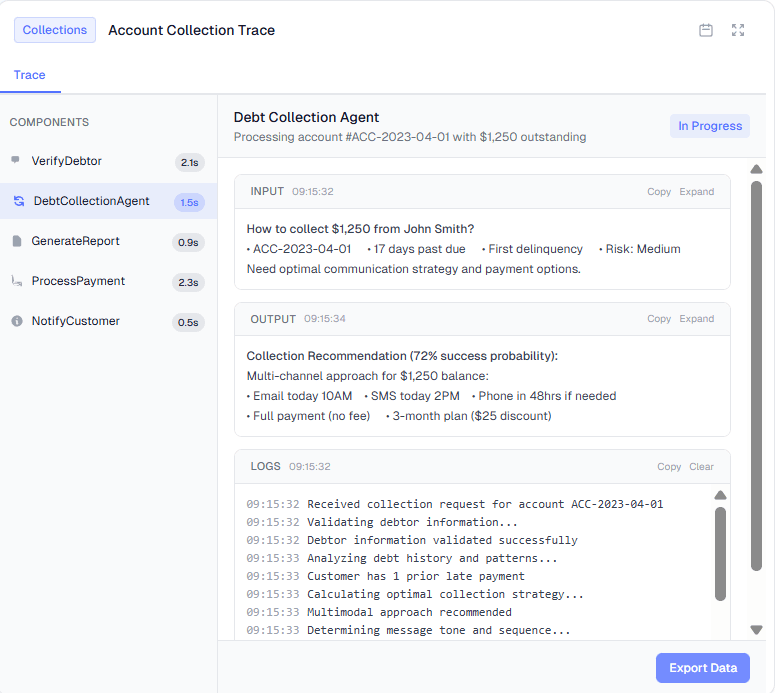The height and width of the screenshot is (693, 775).
Task: Select the DebtCollectionAgent component
Action: (109, 201)
